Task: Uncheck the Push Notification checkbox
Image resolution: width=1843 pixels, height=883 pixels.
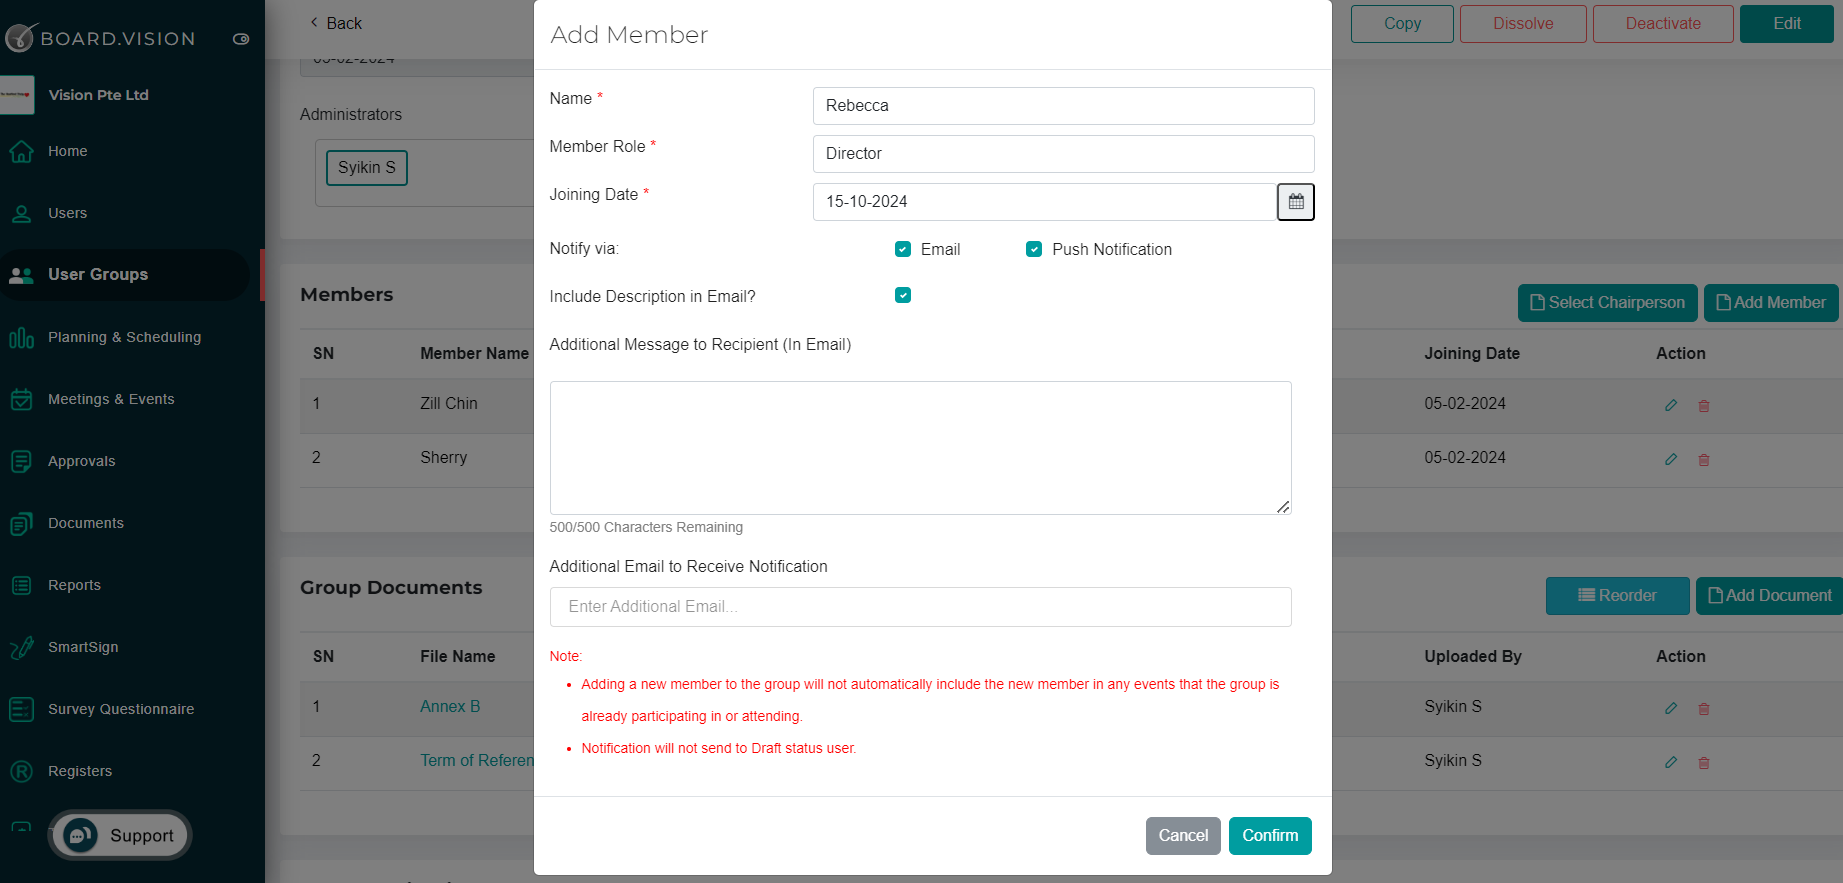Action: (1034, 249)
